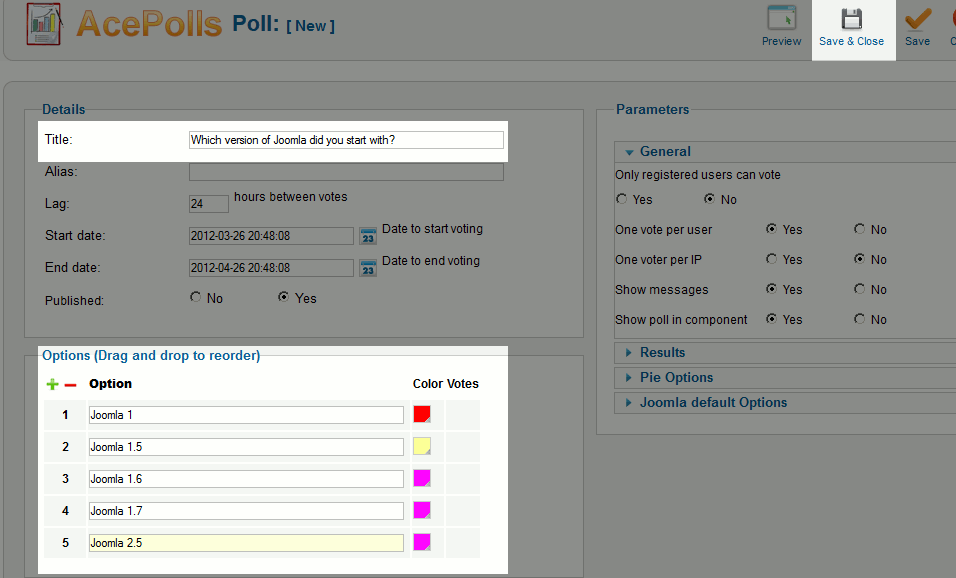Click the Save checkmark icon
Viewport: 956px width, 578px height.
[x=917, y=19]
